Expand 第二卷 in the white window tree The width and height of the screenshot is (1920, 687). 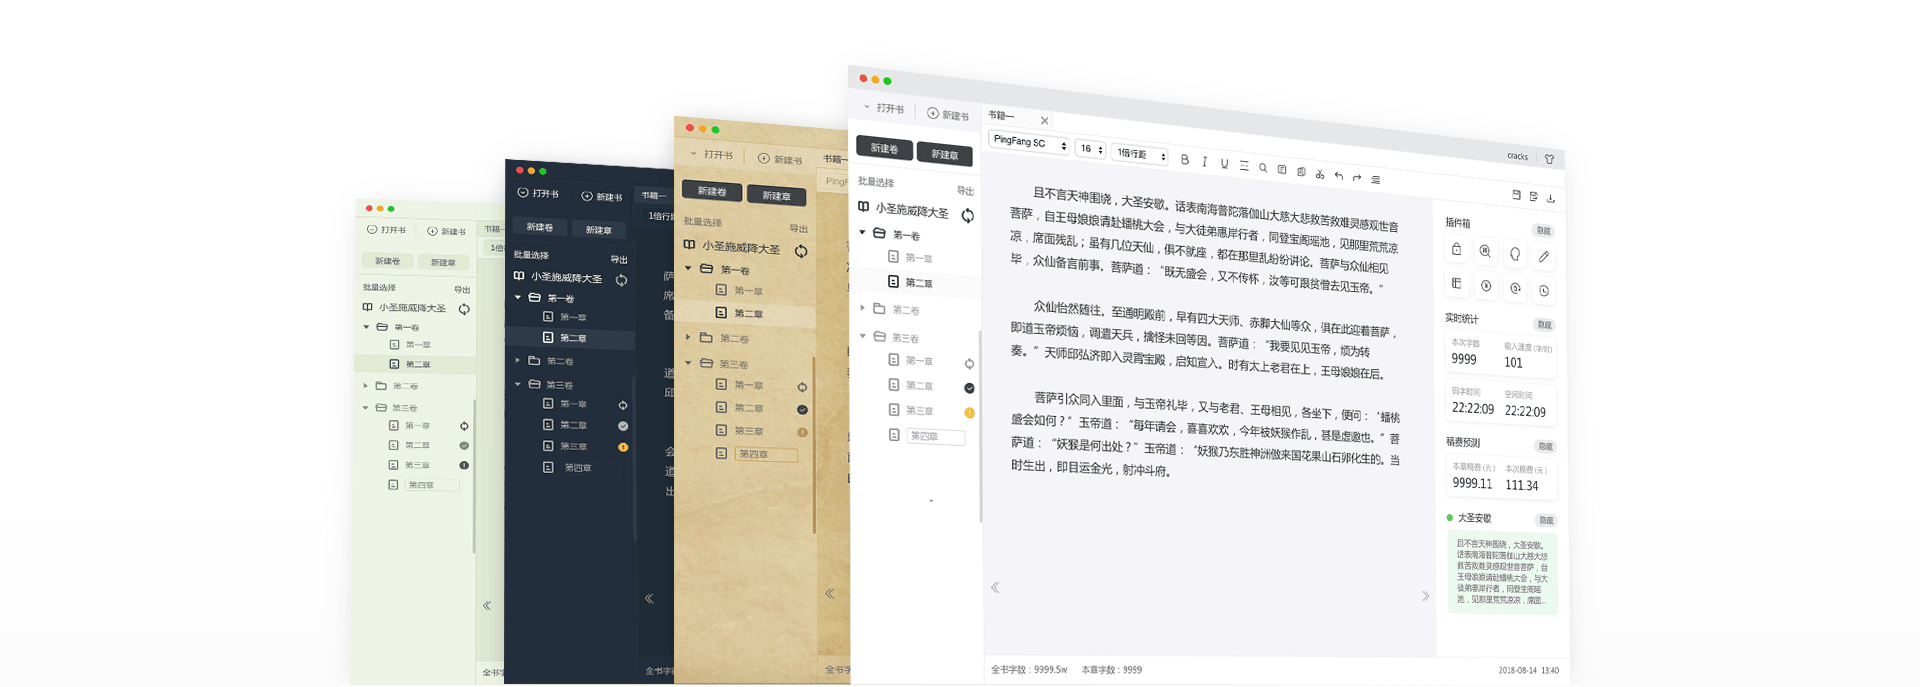(863, 308)
